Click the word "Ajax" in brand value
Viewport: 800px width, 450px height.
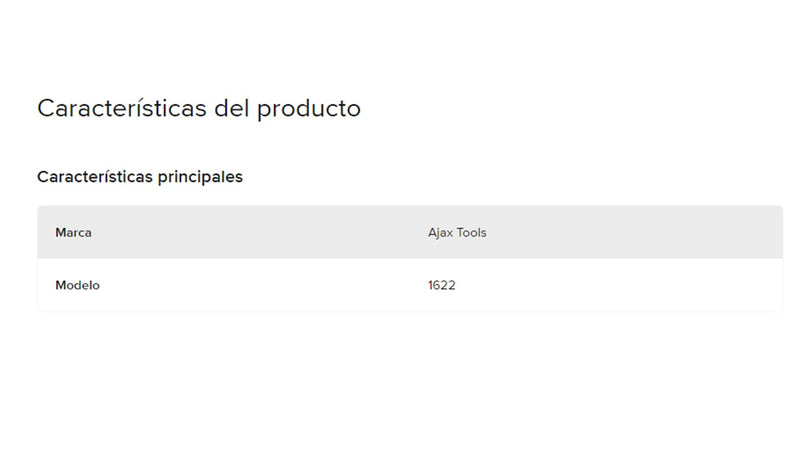tap(440, 233)
